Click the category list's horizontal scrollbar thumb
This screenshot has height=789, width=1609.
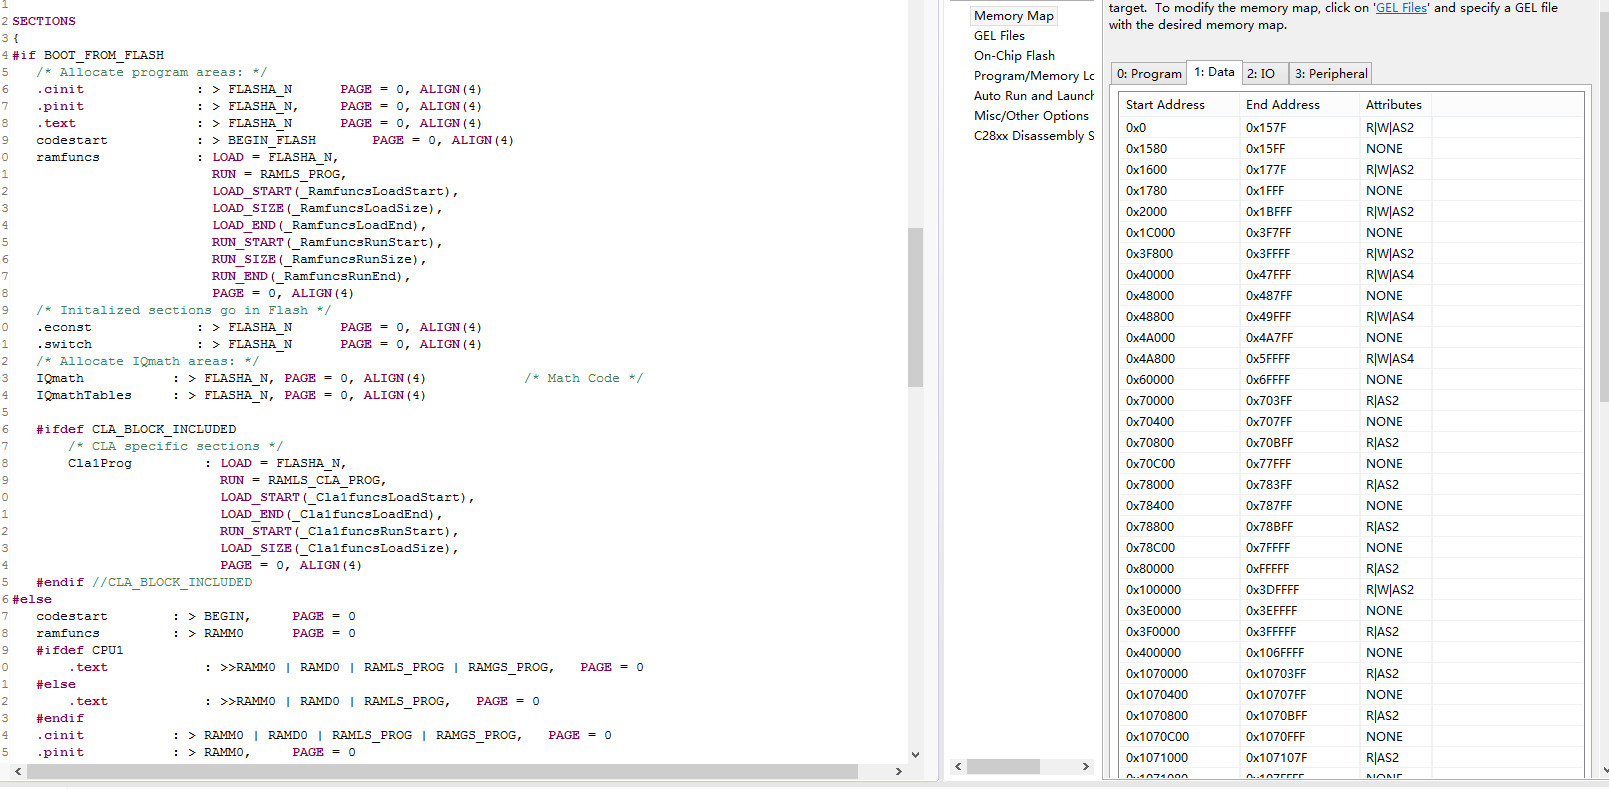pyautogui.click(x=1003, y=766)
